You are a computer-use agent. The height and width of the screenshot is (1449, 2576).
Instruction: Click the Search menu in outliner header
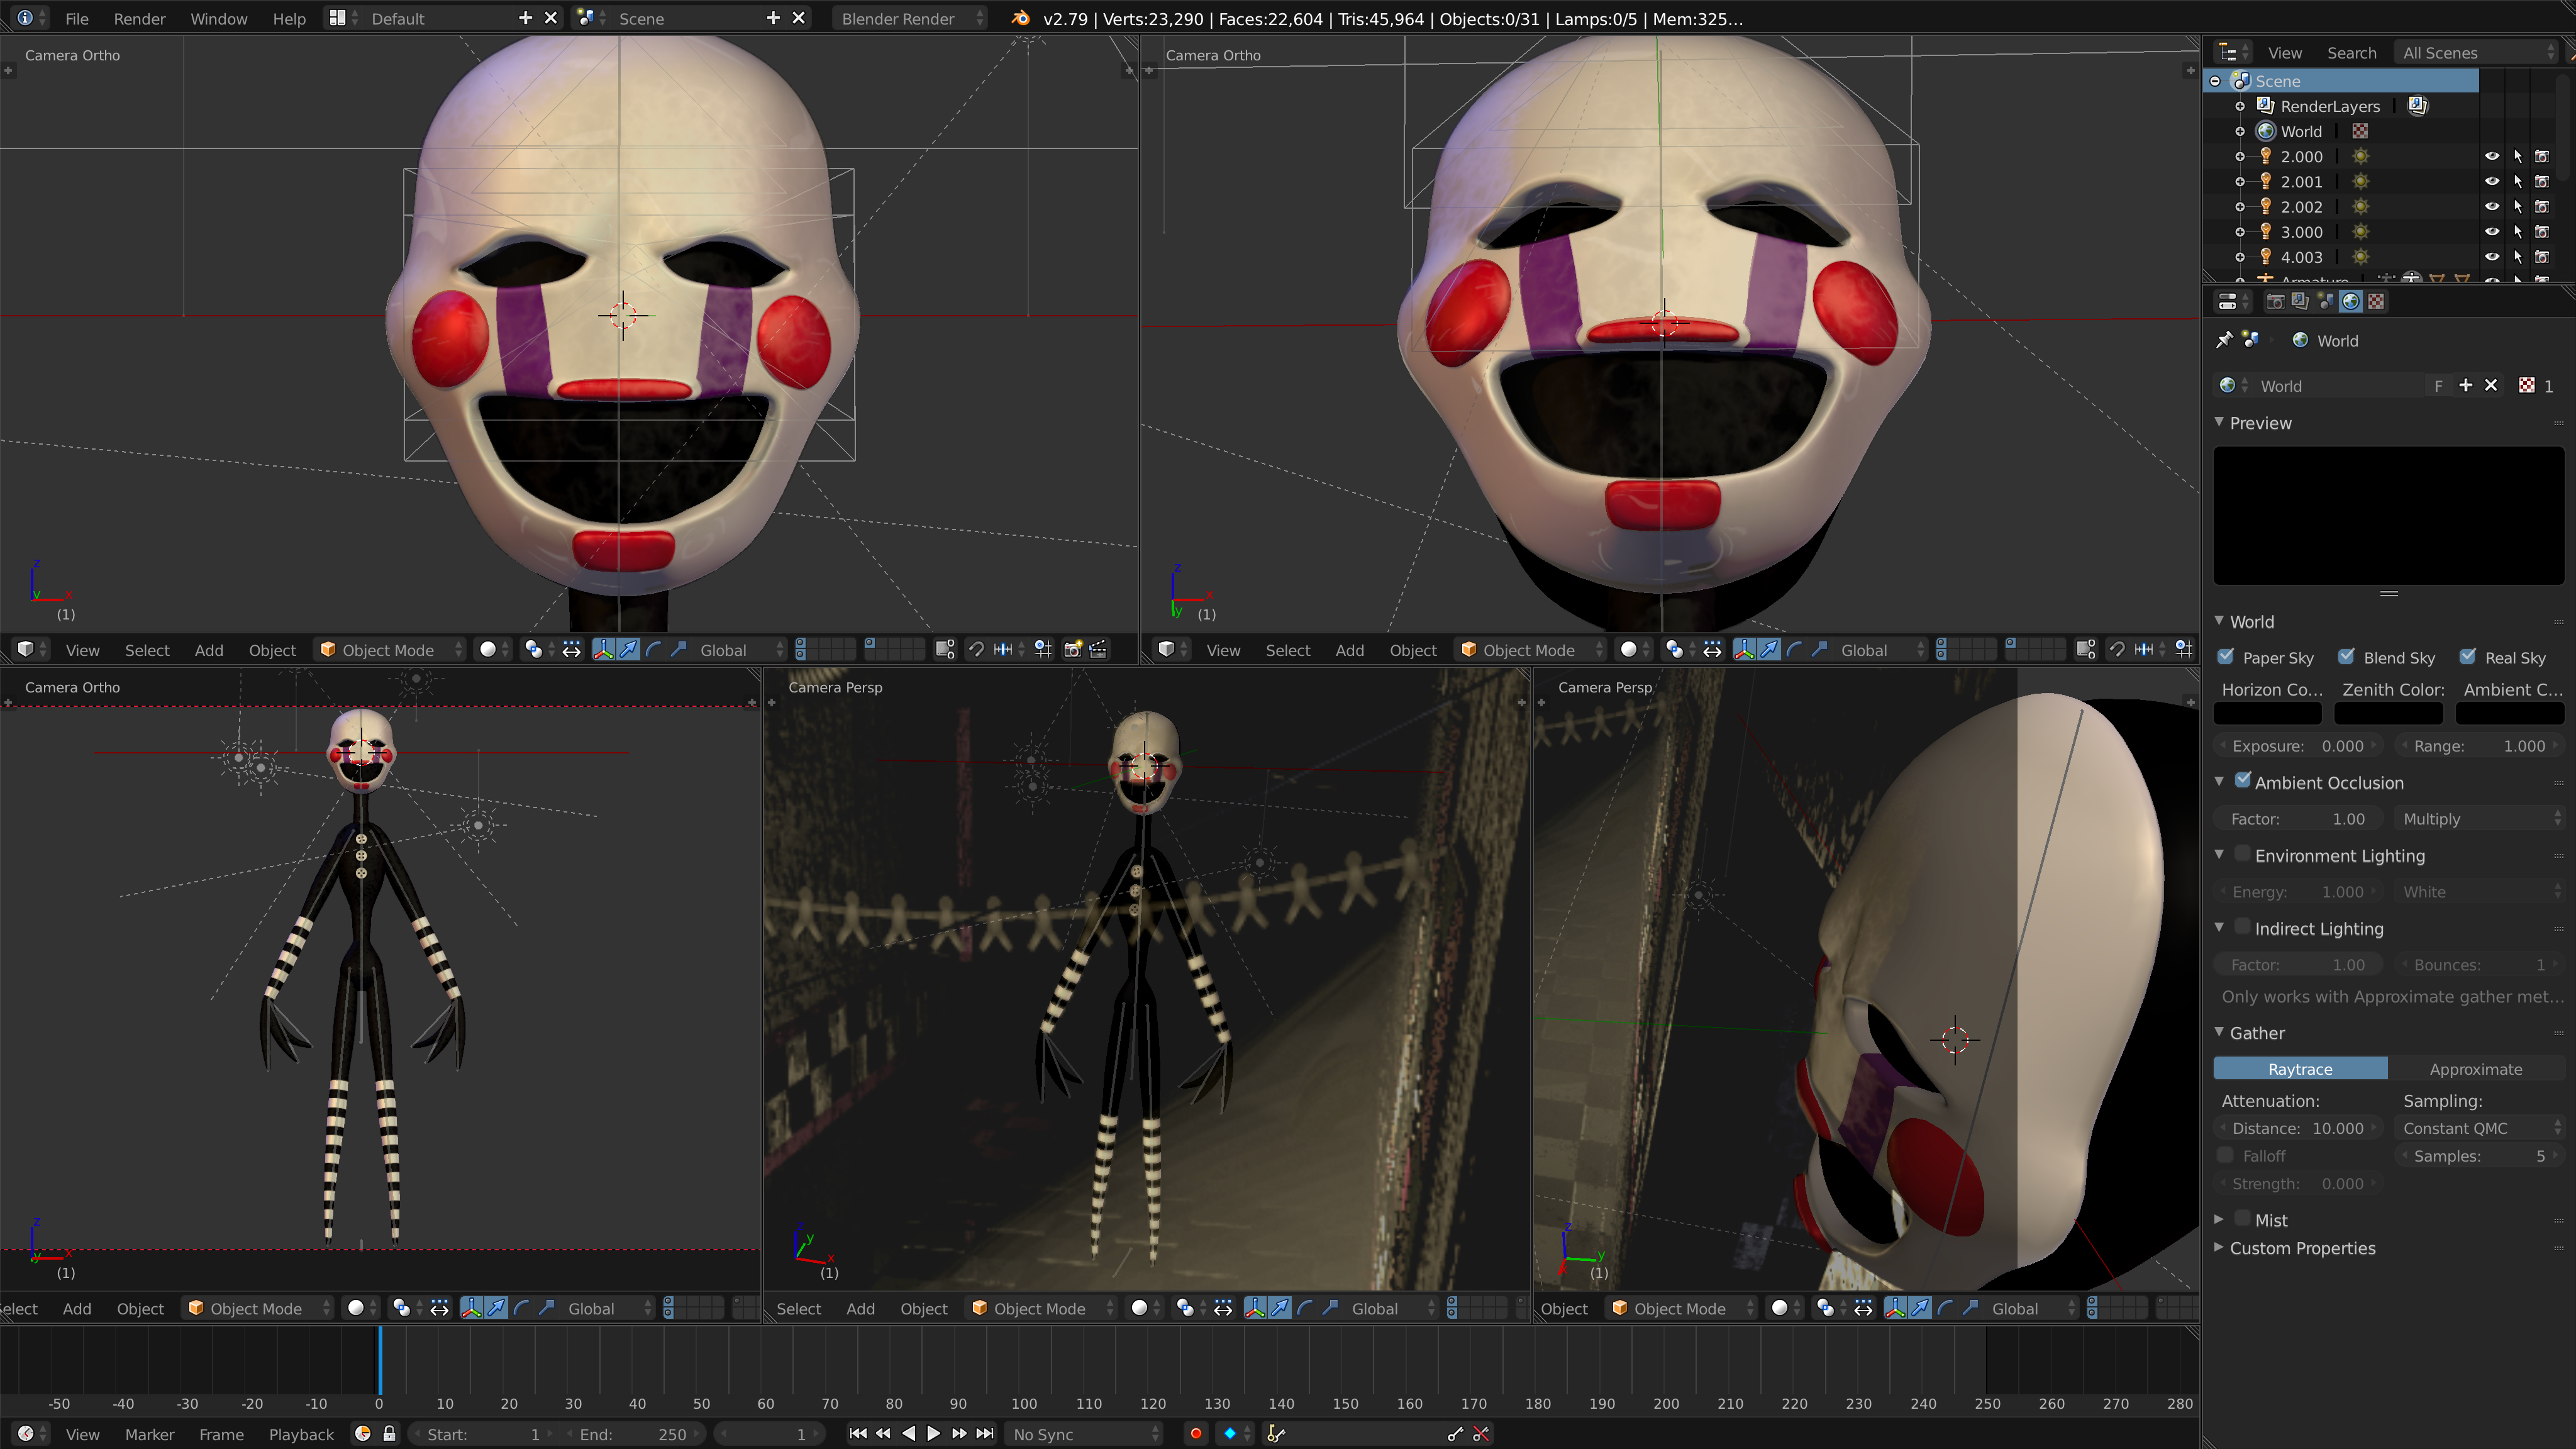pos(2351,52)
